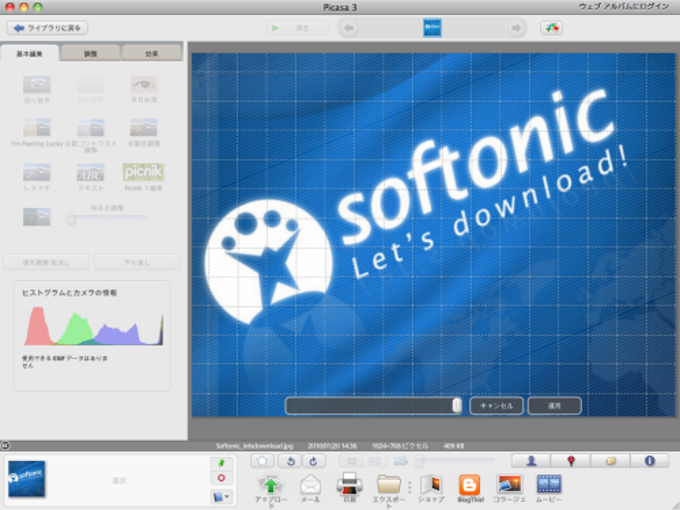Go back to the library
This screenshot has height=510, width=680.
pos(47,28)
